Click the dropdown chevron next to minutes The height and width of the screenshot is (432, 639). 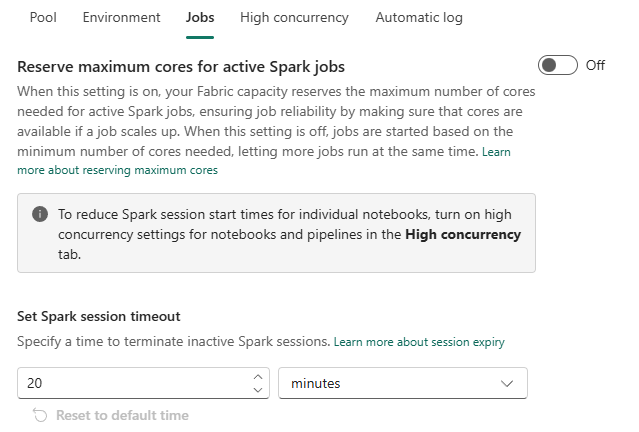point(507,383)
